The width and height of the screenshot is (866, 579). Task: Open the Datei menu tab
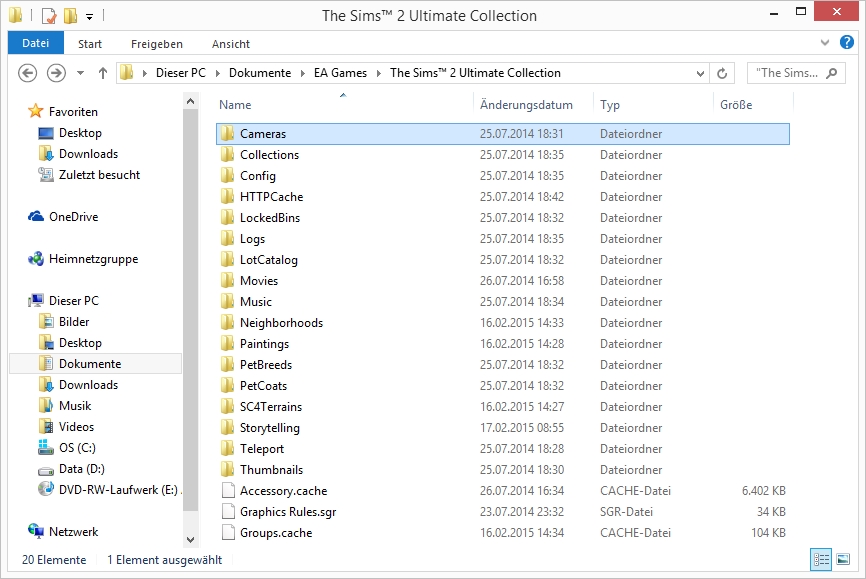(36, 43)
